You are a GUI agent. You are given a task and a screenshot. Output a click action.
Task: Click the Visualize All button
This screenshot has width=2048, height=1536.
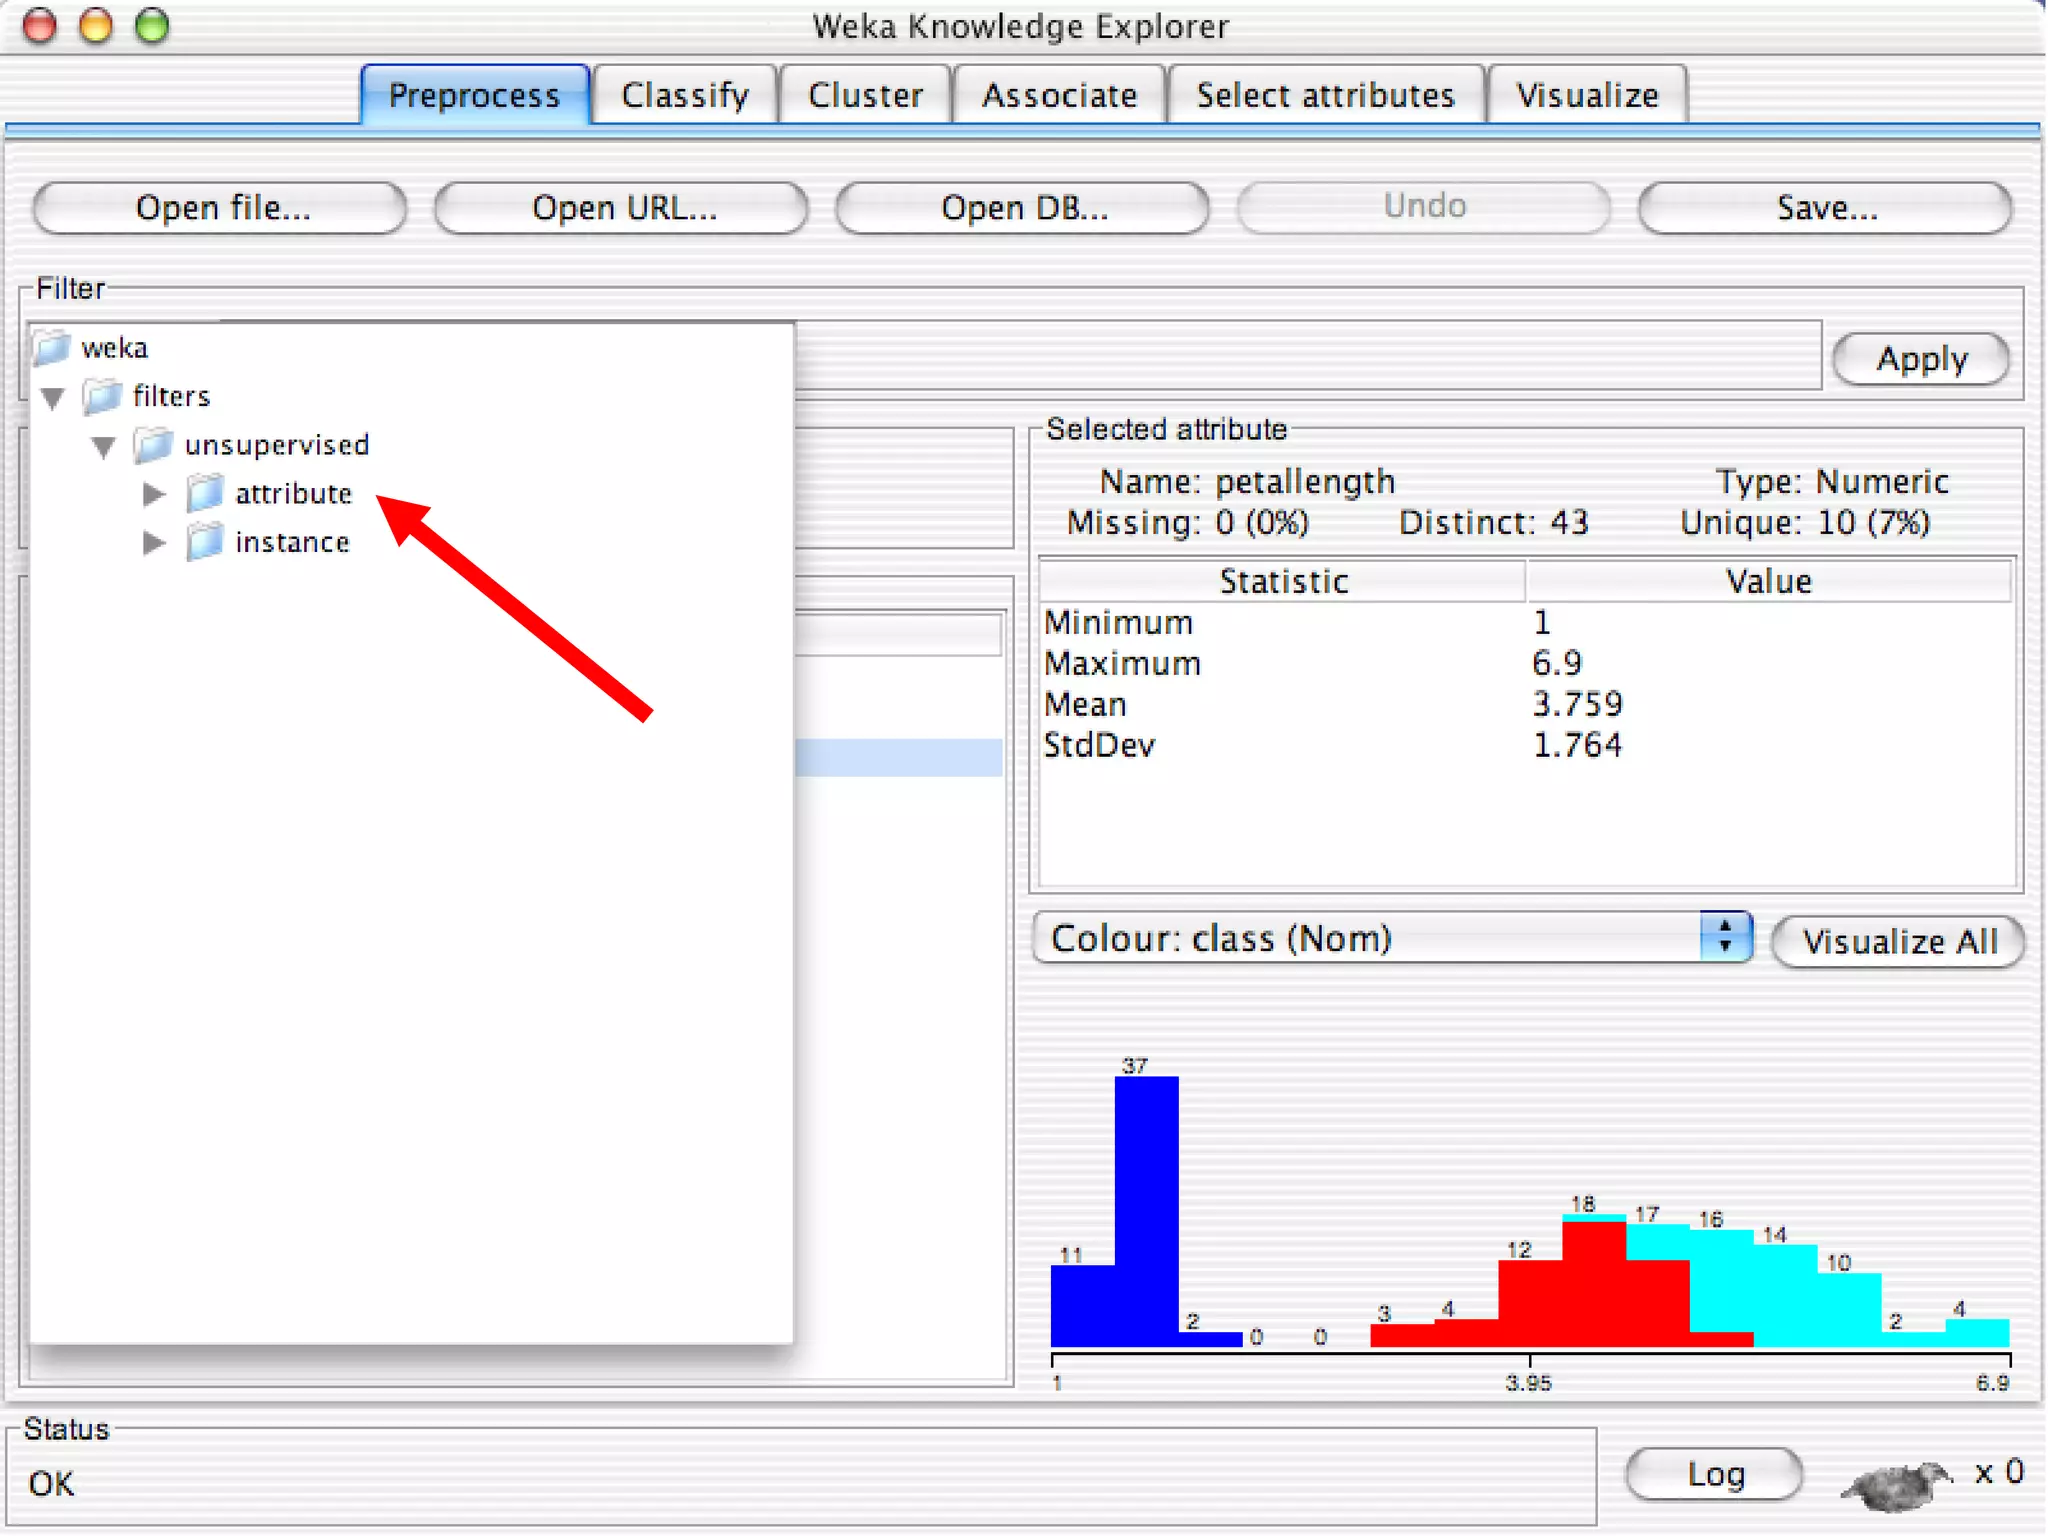click(1898, 941)
